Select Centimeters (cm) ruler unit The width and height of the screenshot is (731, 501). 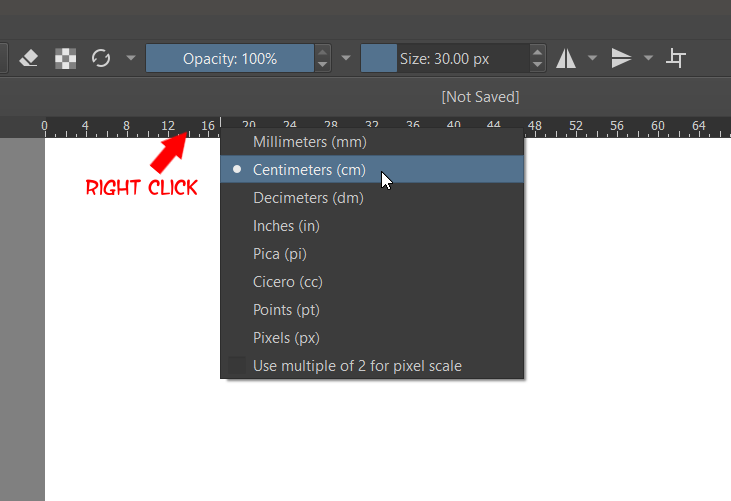[309, 170]
